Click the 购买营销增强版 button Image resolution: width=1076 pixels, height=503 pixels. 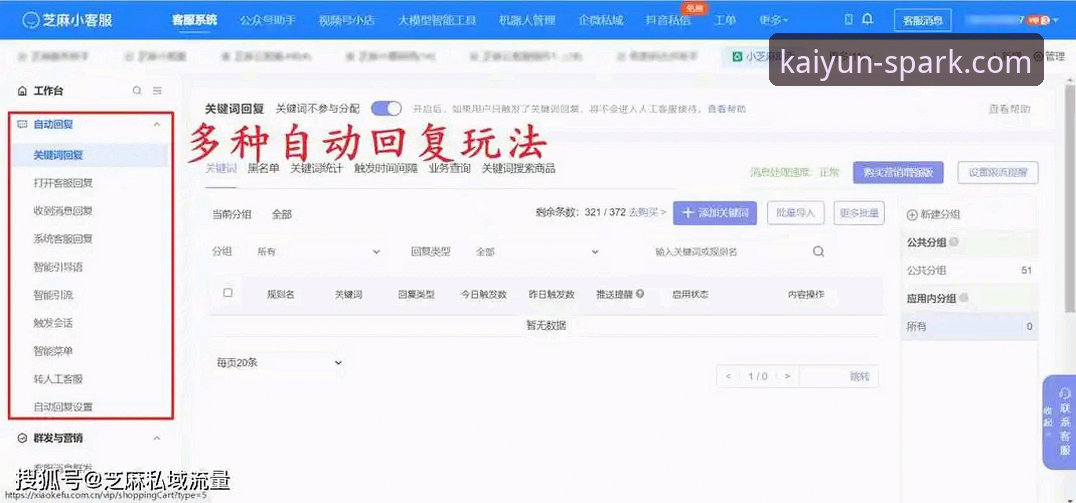(x=898, y=173)
